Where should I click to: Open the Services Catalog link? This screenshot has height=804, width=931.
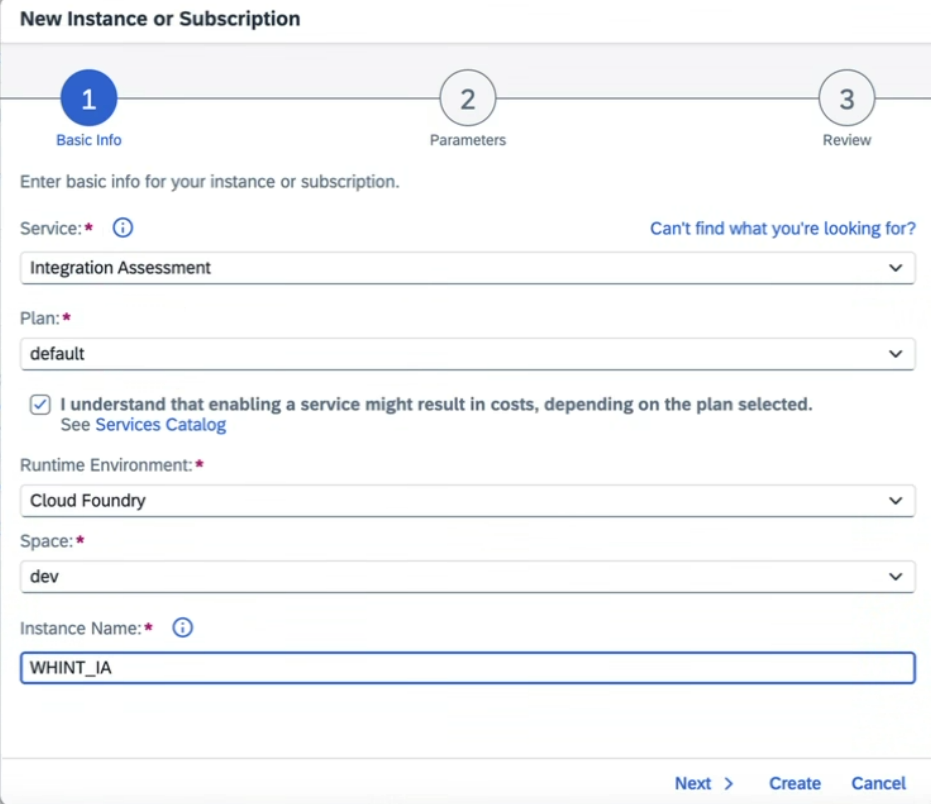click(x=160, y=425)
